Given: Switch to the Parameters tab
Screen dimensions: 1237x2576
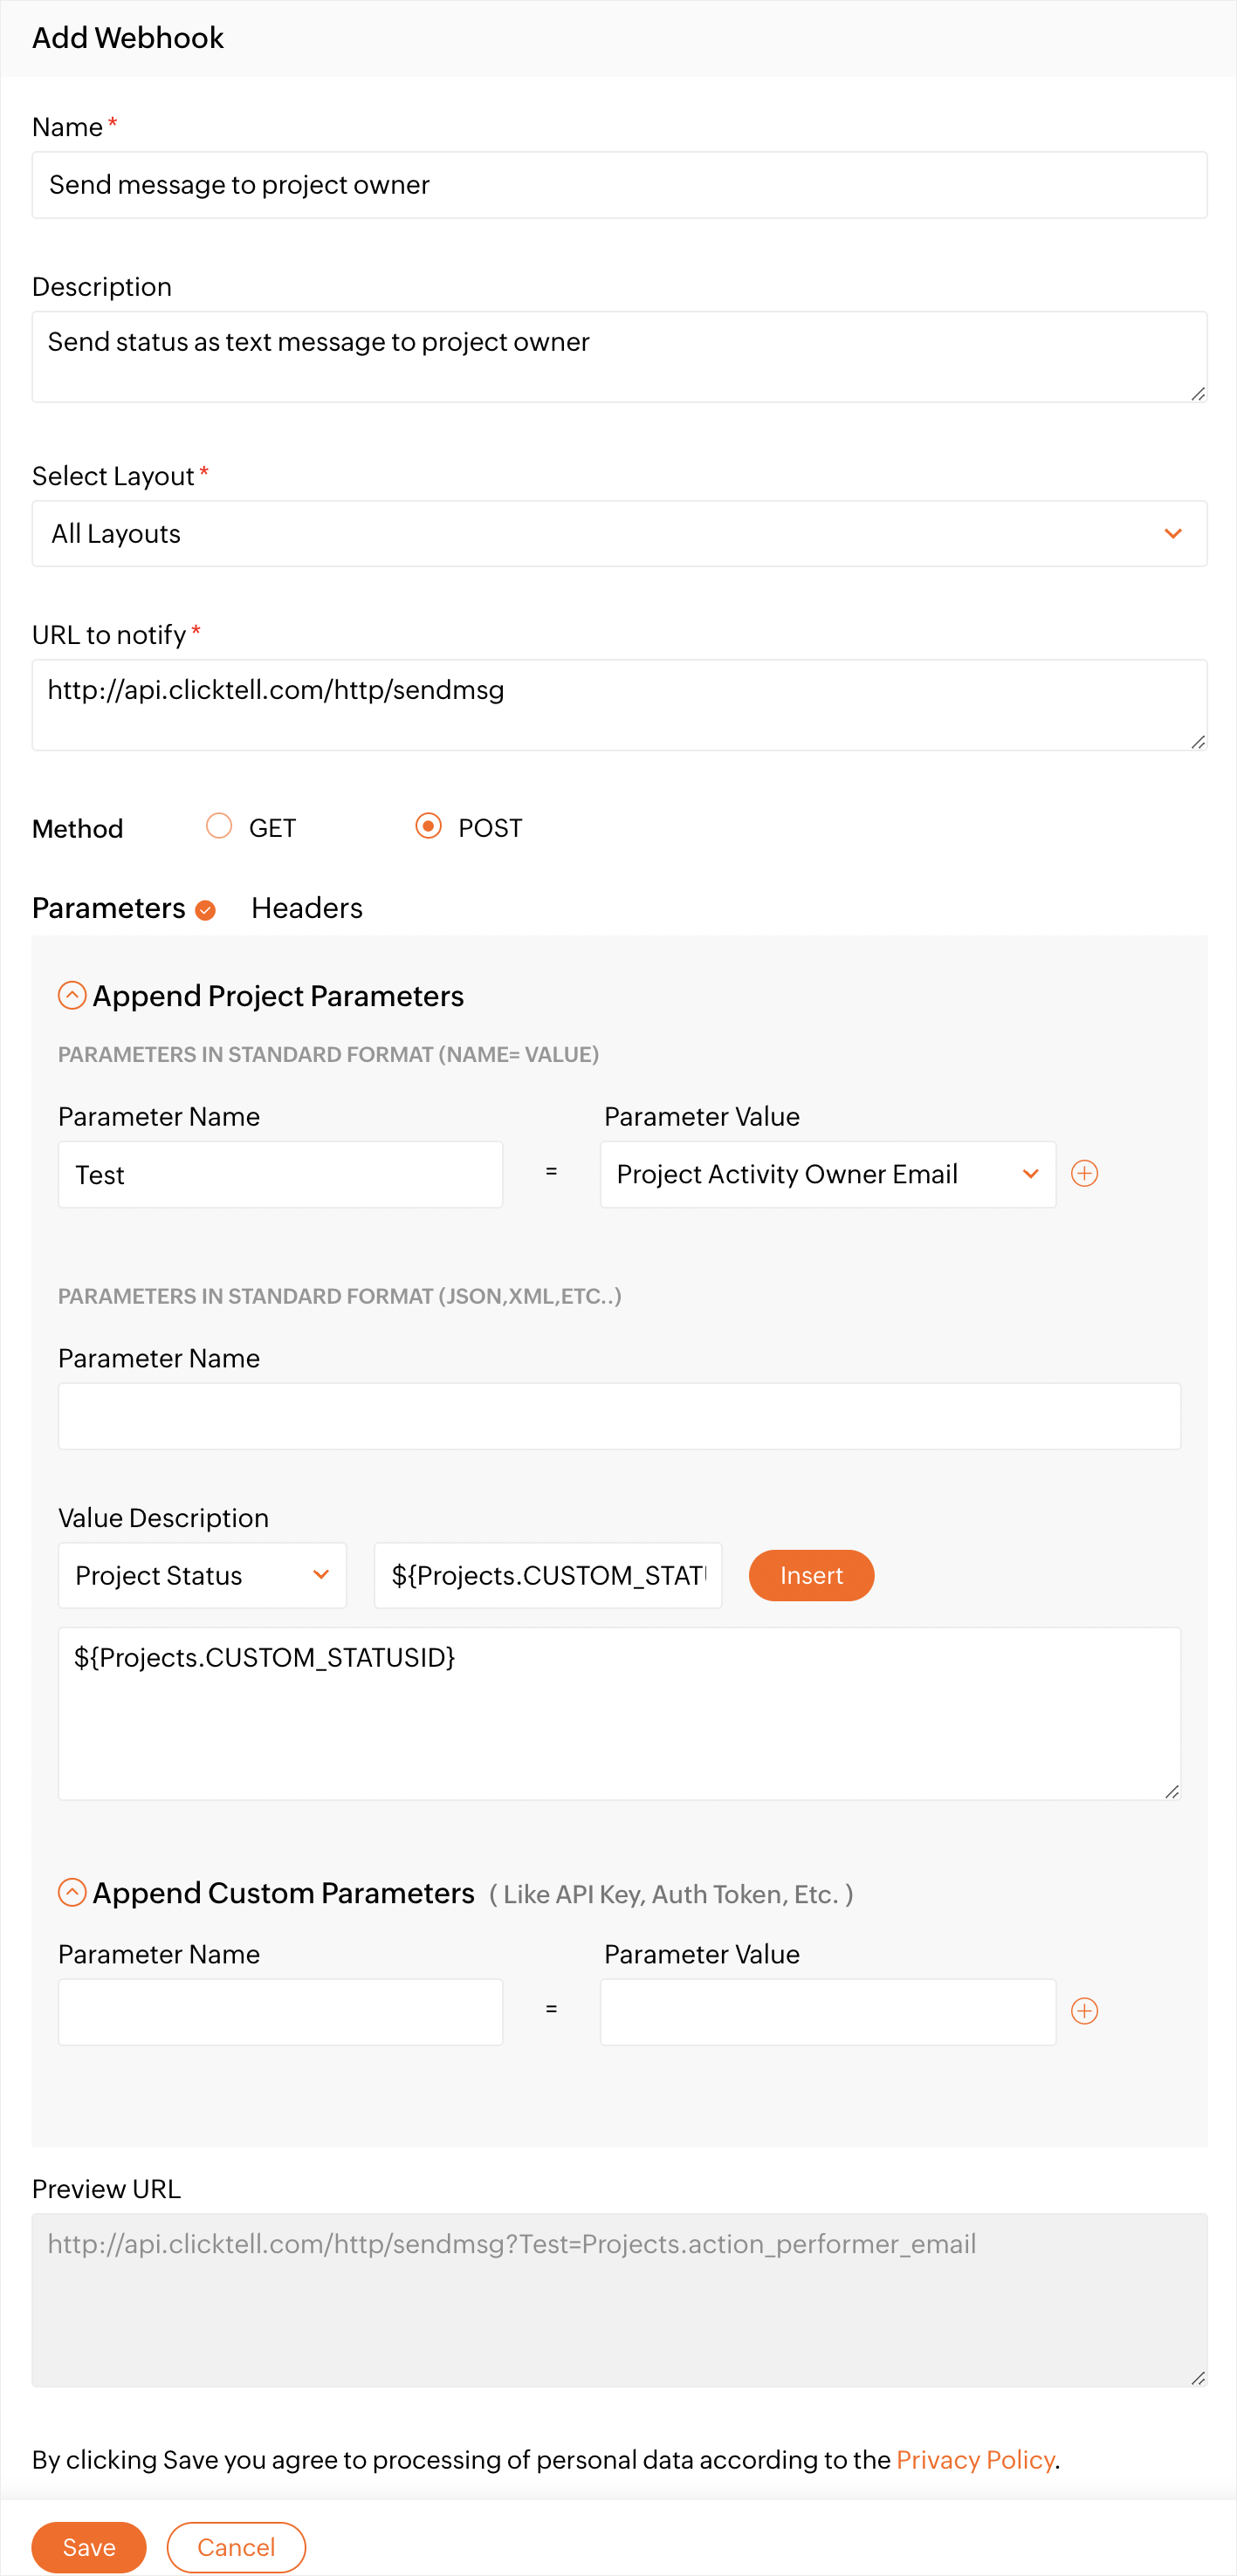Looking at the screenshot, I should click(x=109, y=908).
